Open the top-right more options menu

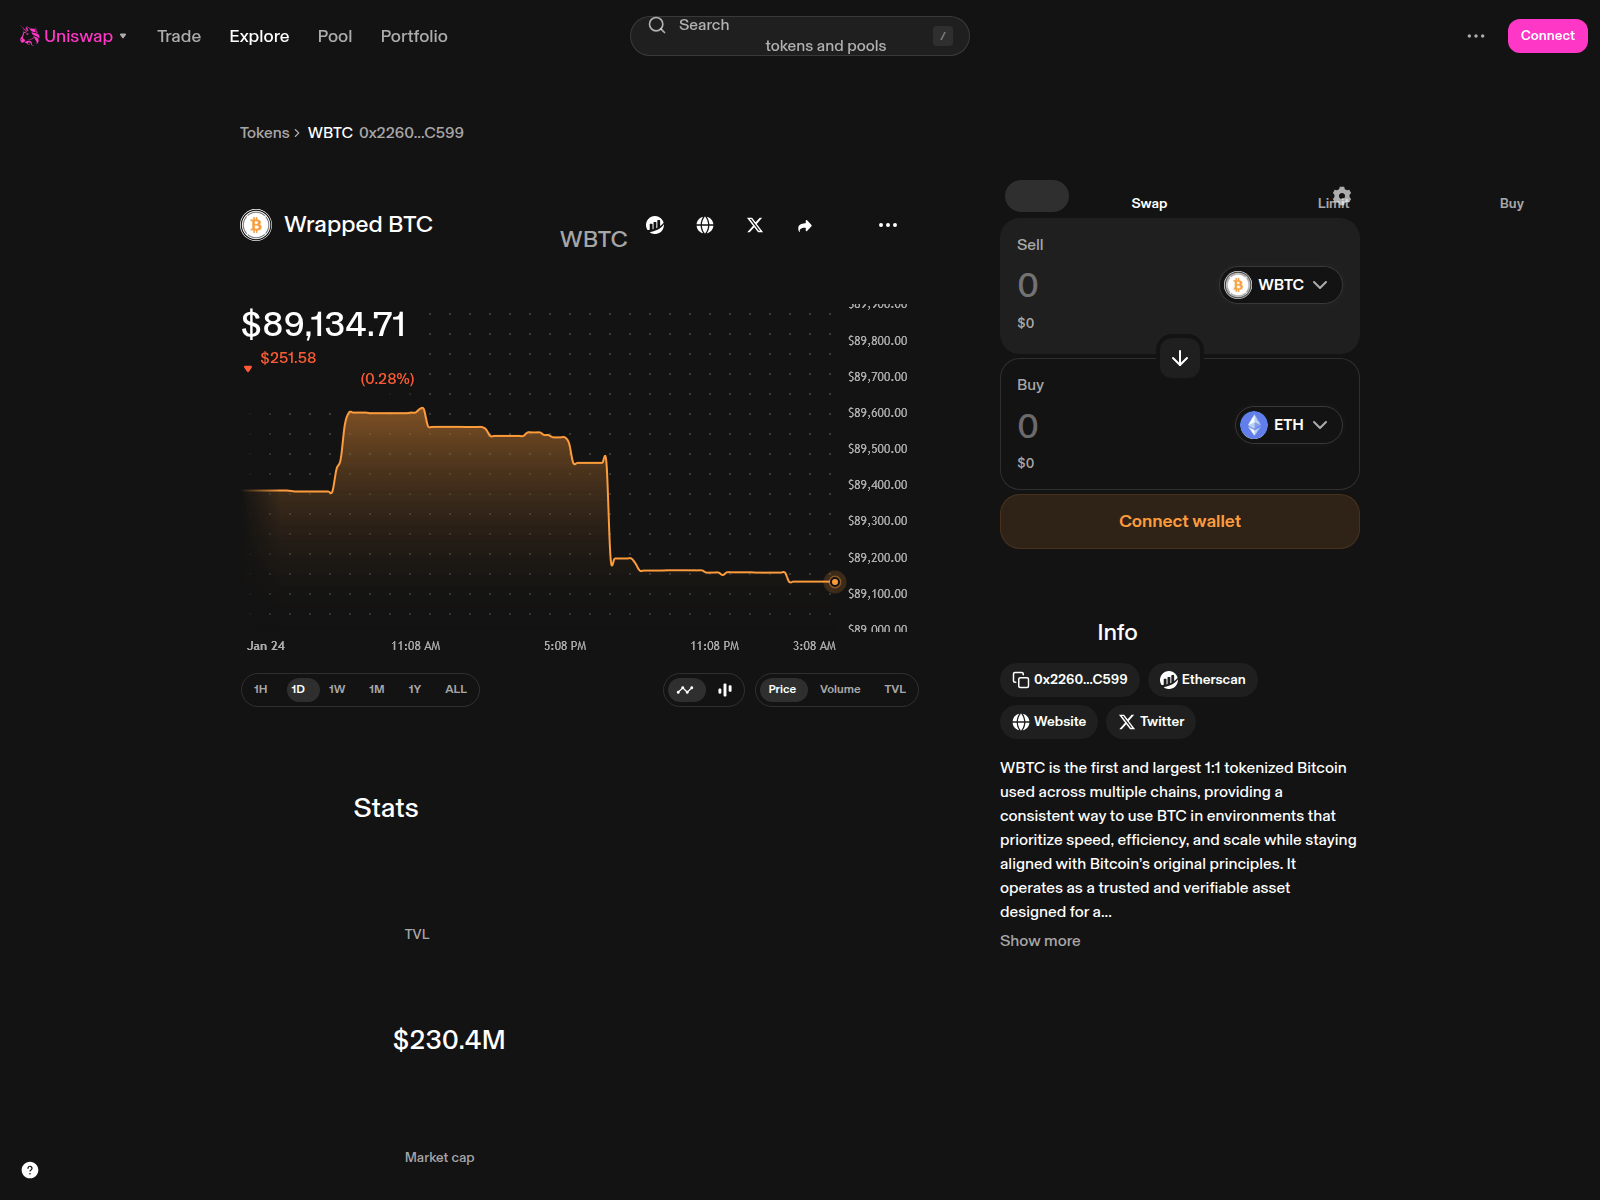coord(1476,36)
